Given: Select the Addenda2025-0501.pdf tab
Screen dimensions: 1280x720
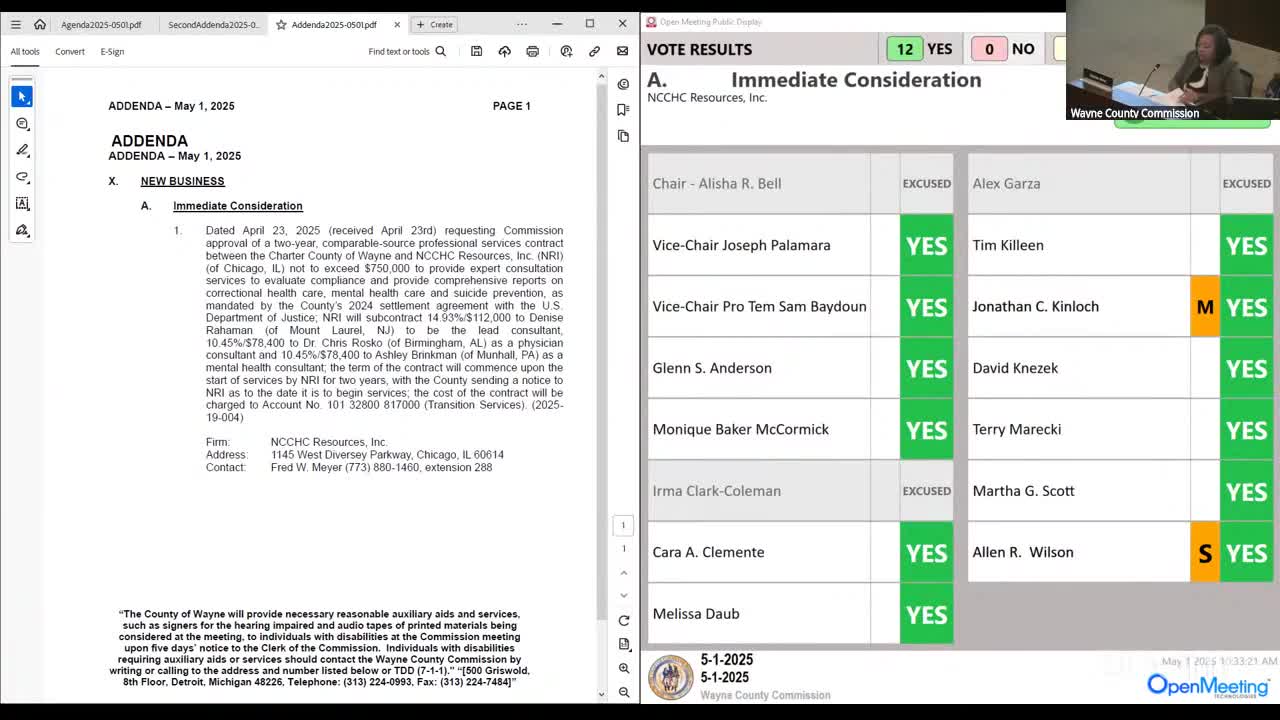Looking at the screenshot, I should 334,24.
